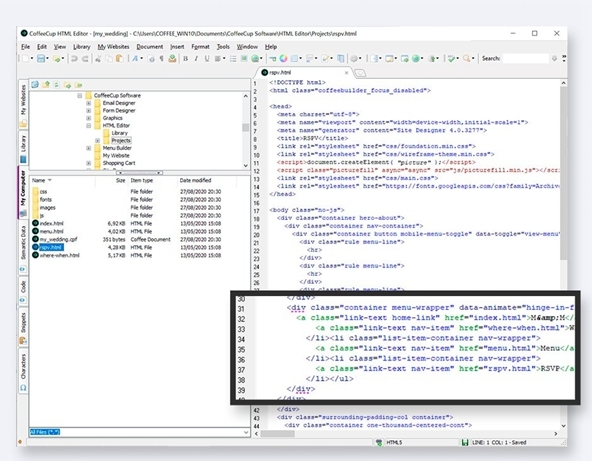The width and height of the screenshot is (592, 461).
Task: Click the first icon in the file panel toolbar
Action: [35, 85]
